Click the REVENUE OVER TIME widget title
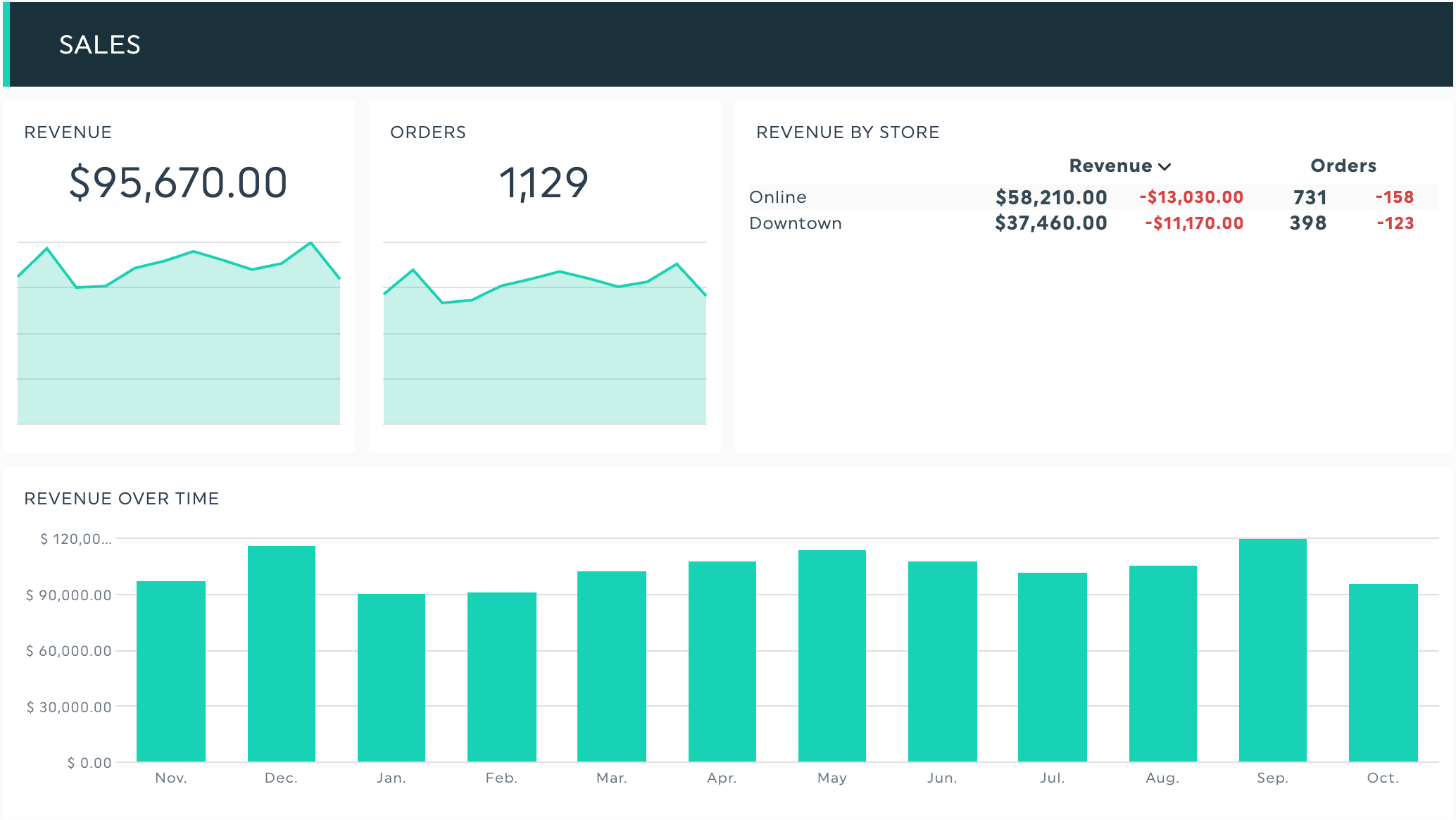1456x820 pixels. (x=122, y=498)
